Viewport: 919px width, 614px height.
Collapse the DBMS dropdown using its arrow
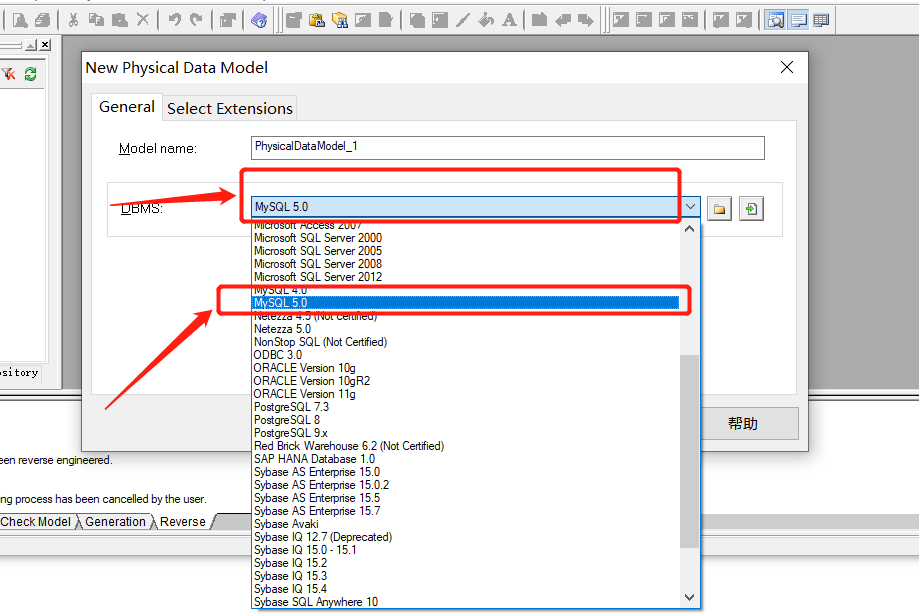(690, 207)
